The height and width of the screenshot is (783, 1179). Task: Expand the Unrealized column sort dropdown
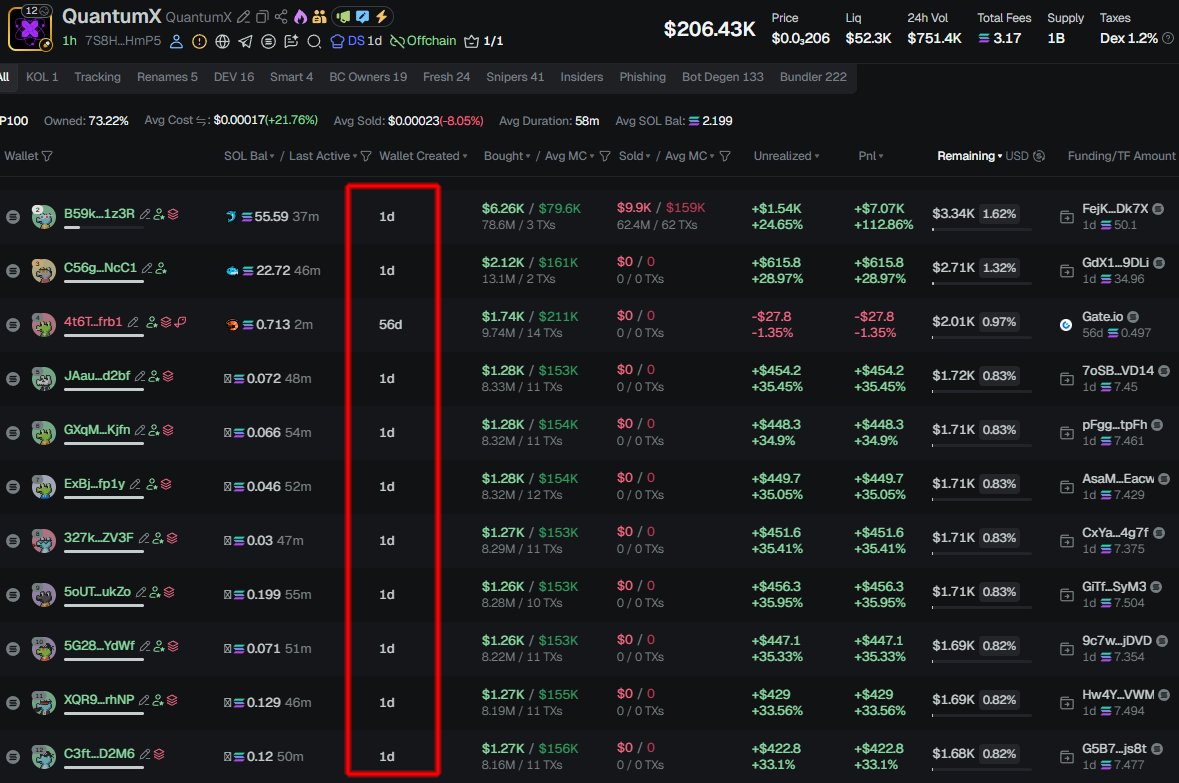[788, 156]
